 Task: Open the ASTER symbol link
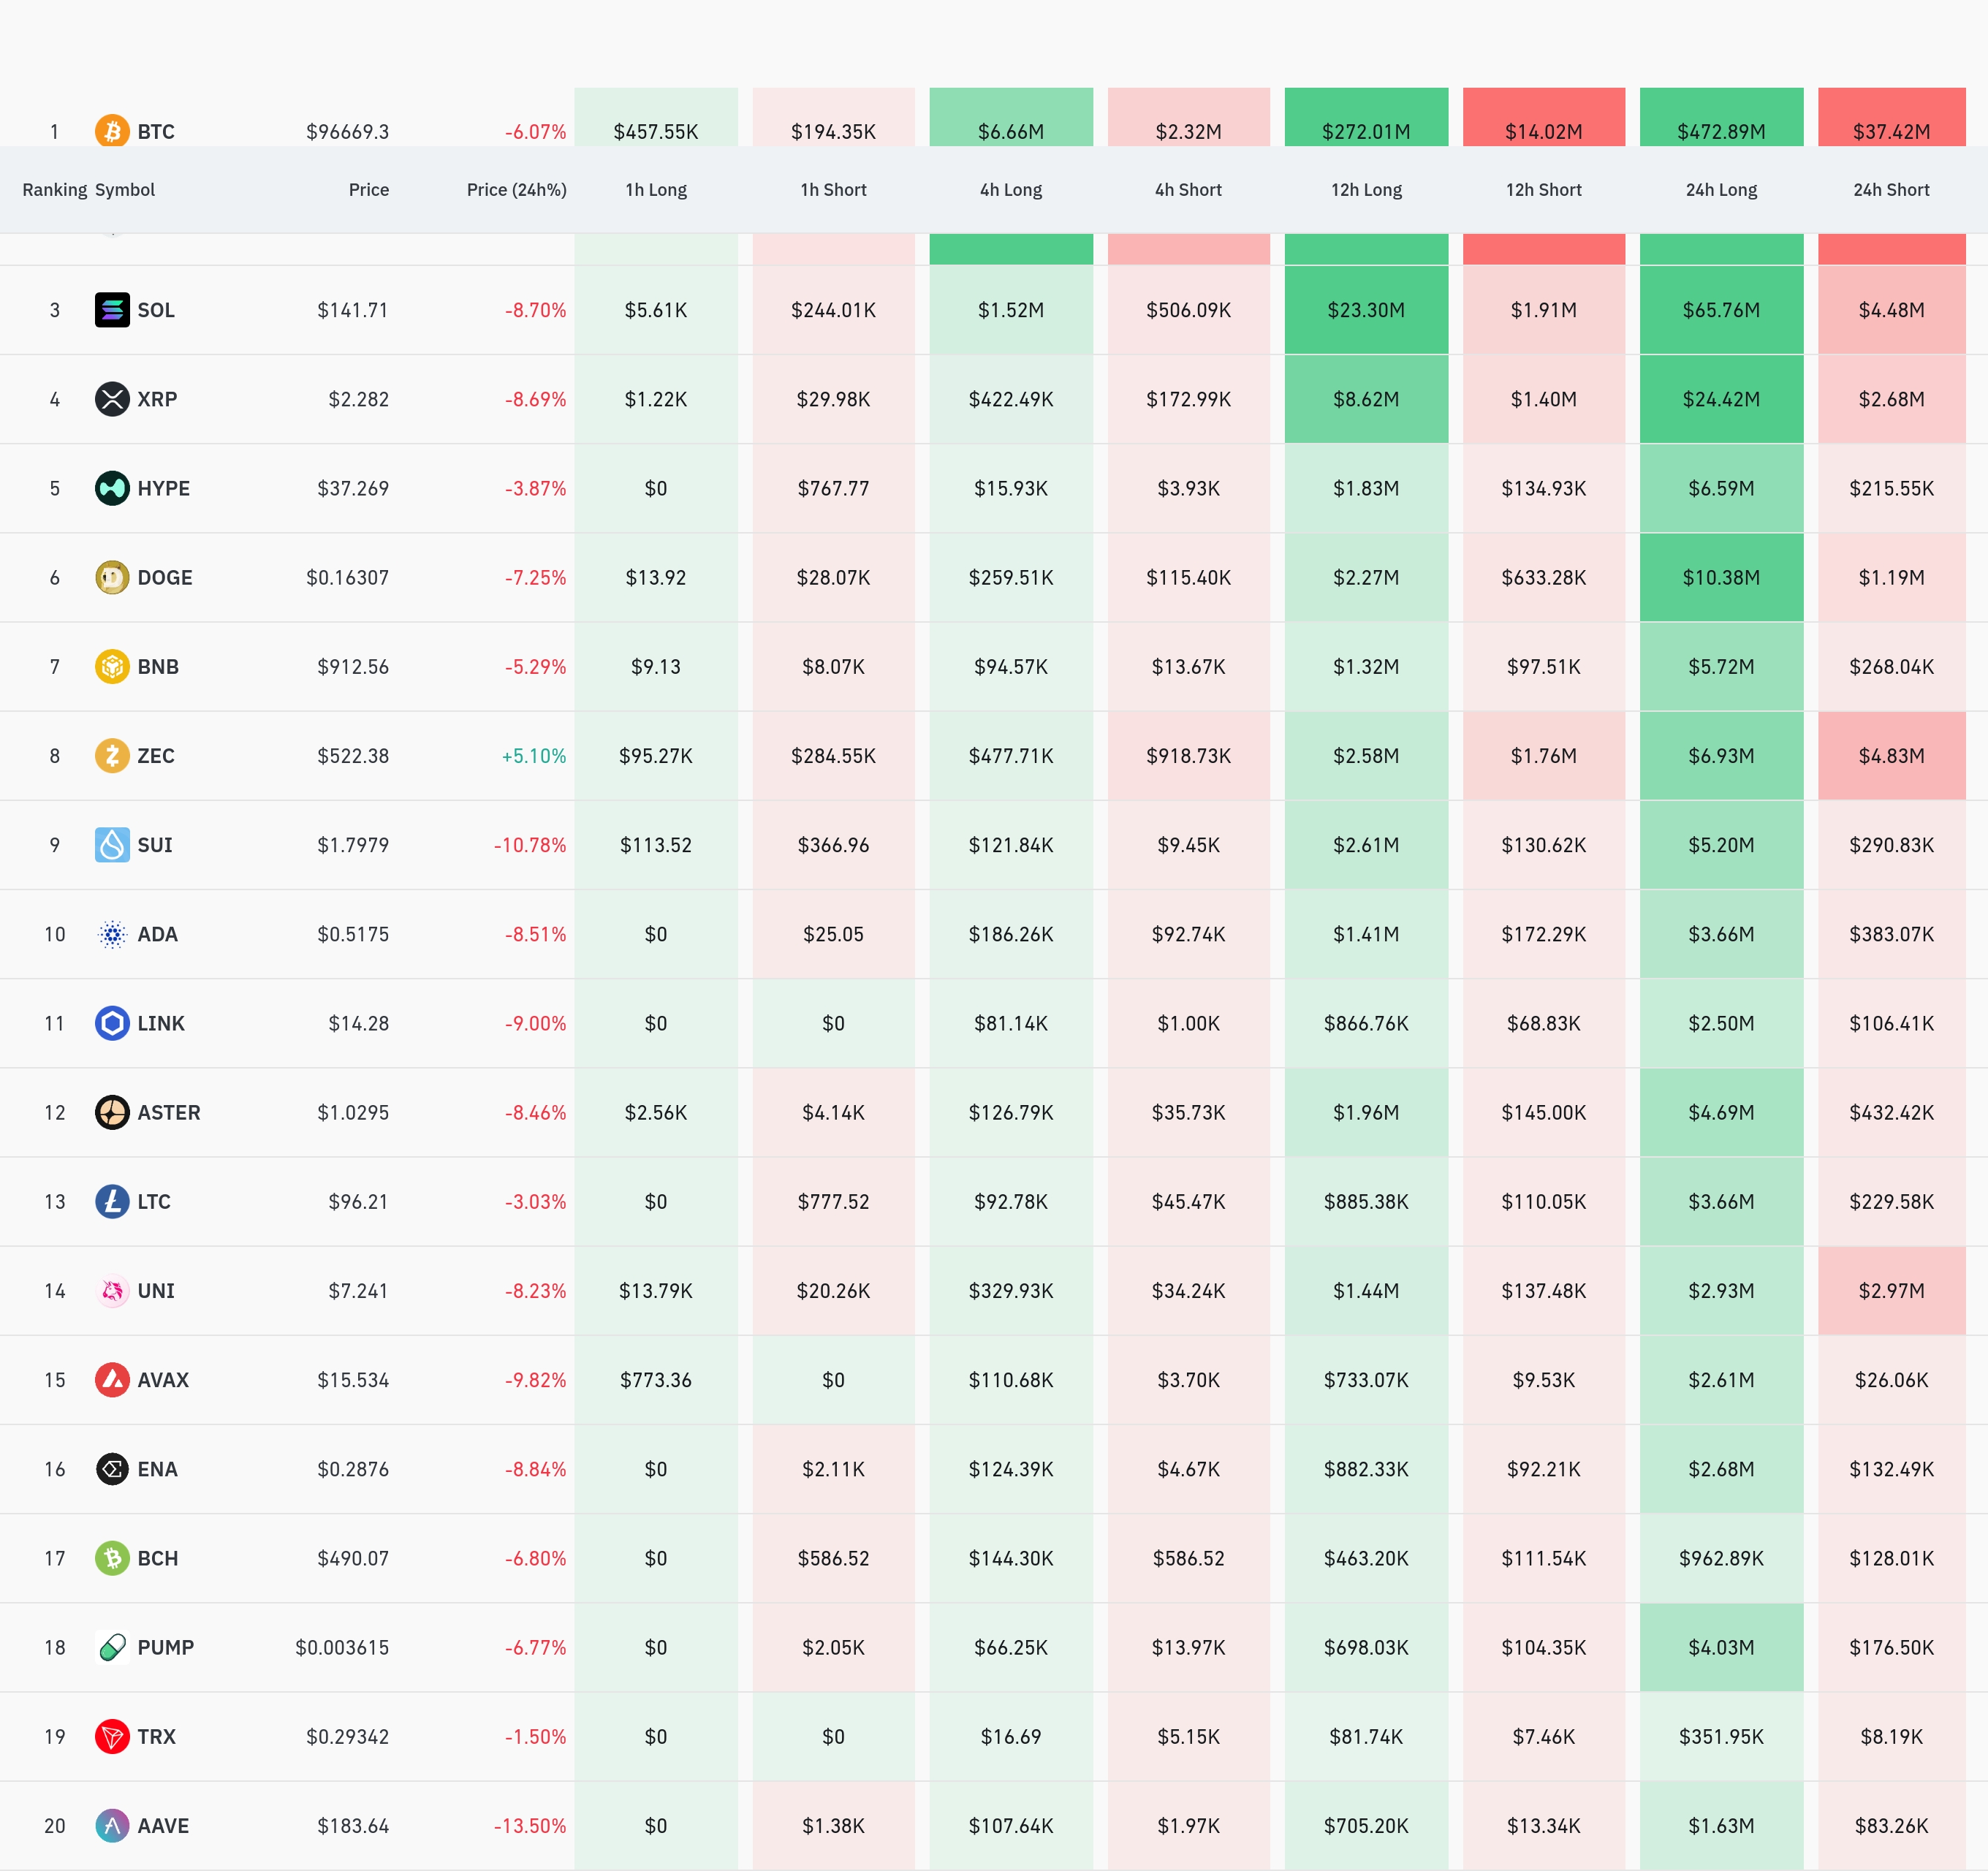(x=168, y=1112)
